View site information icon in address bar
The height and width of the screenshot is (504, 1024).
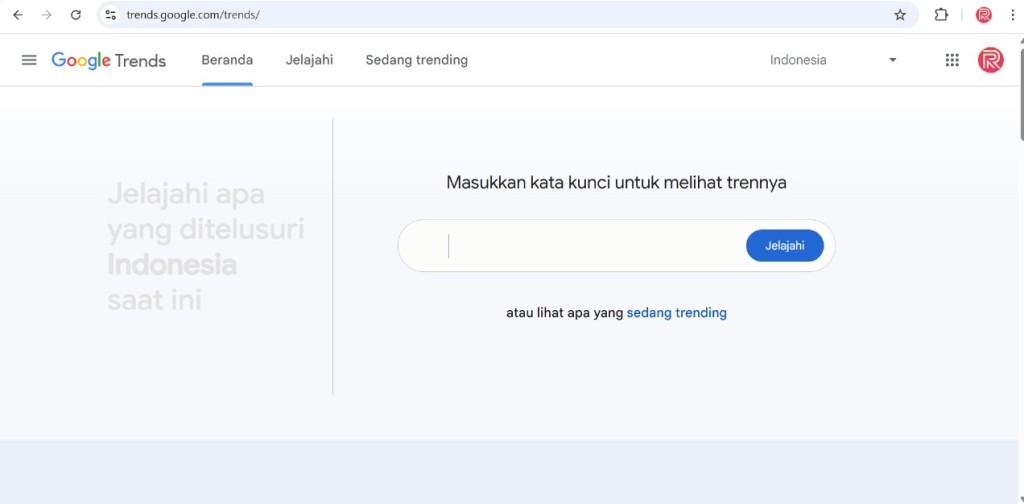111,15
